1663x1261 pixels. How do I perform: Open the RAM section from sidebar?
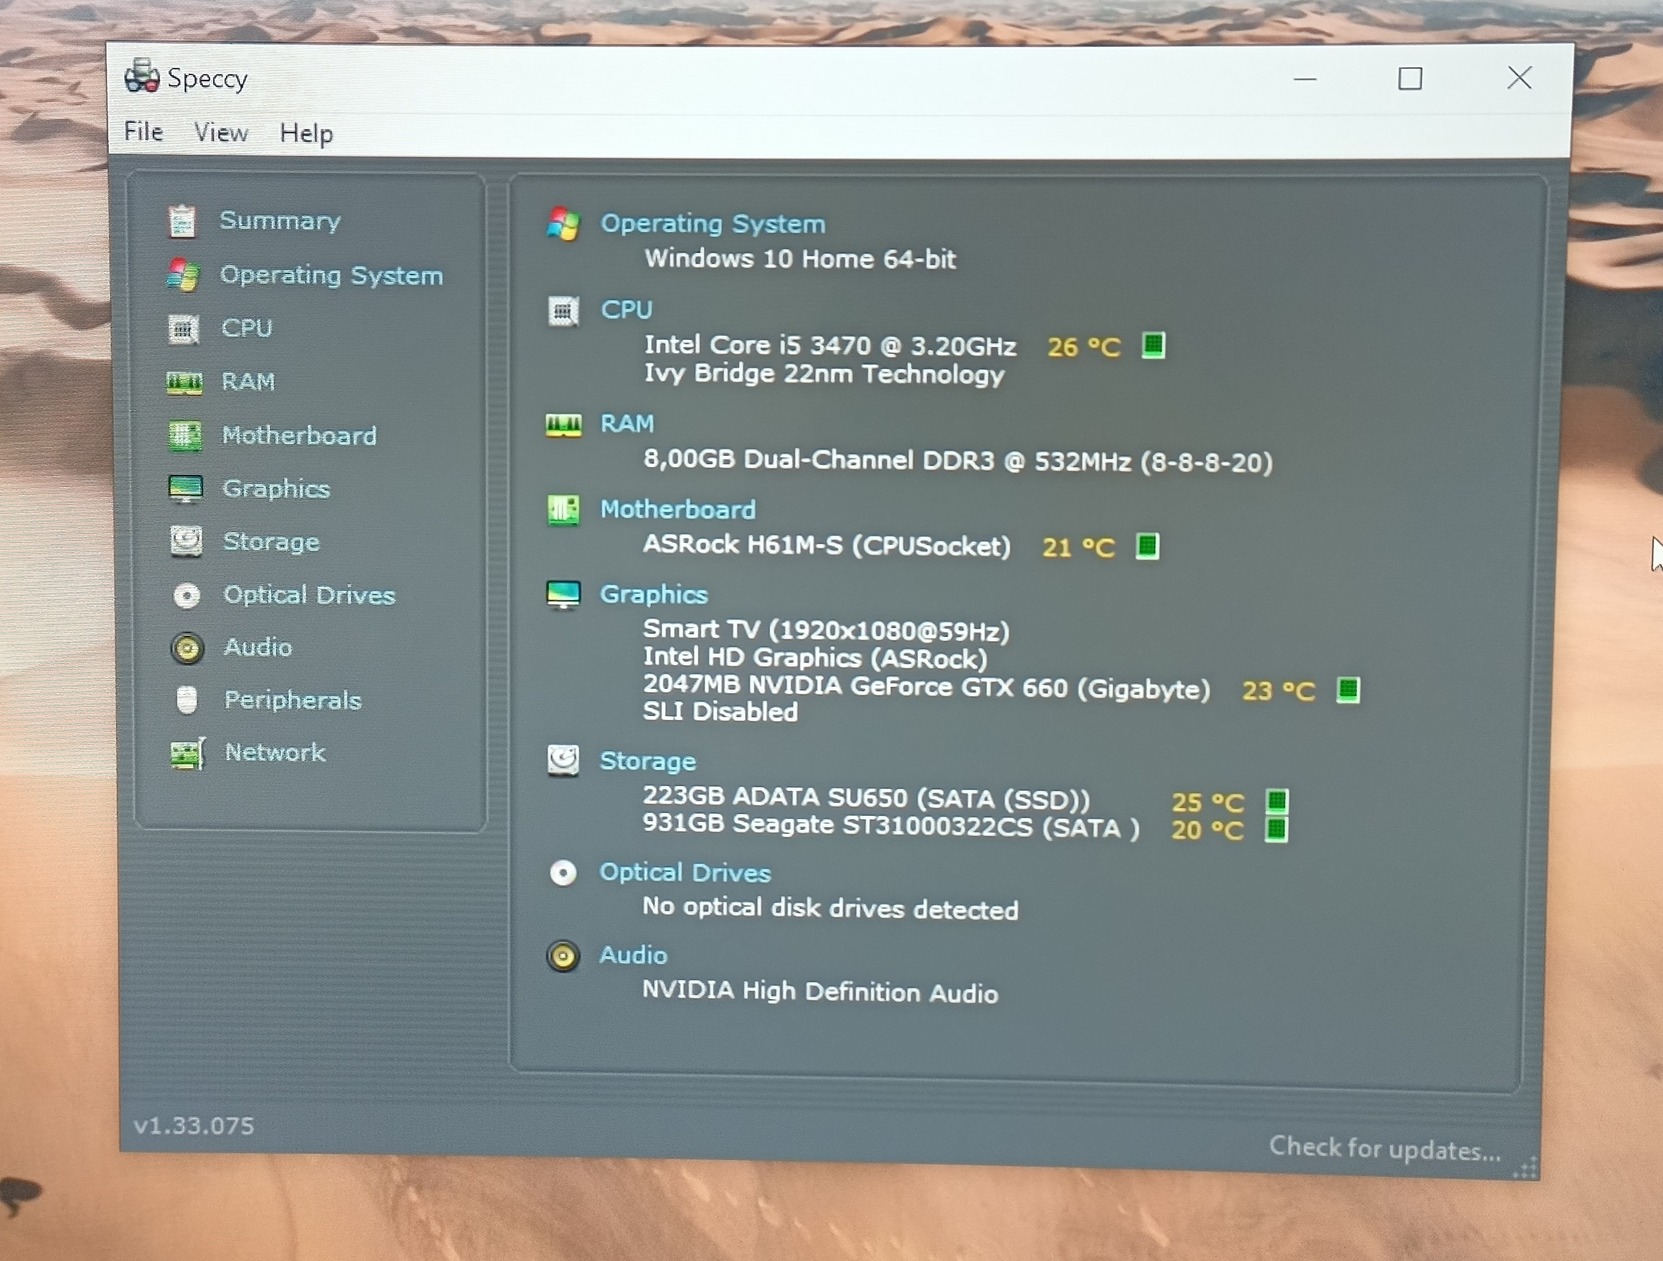(x=248, y=382)
